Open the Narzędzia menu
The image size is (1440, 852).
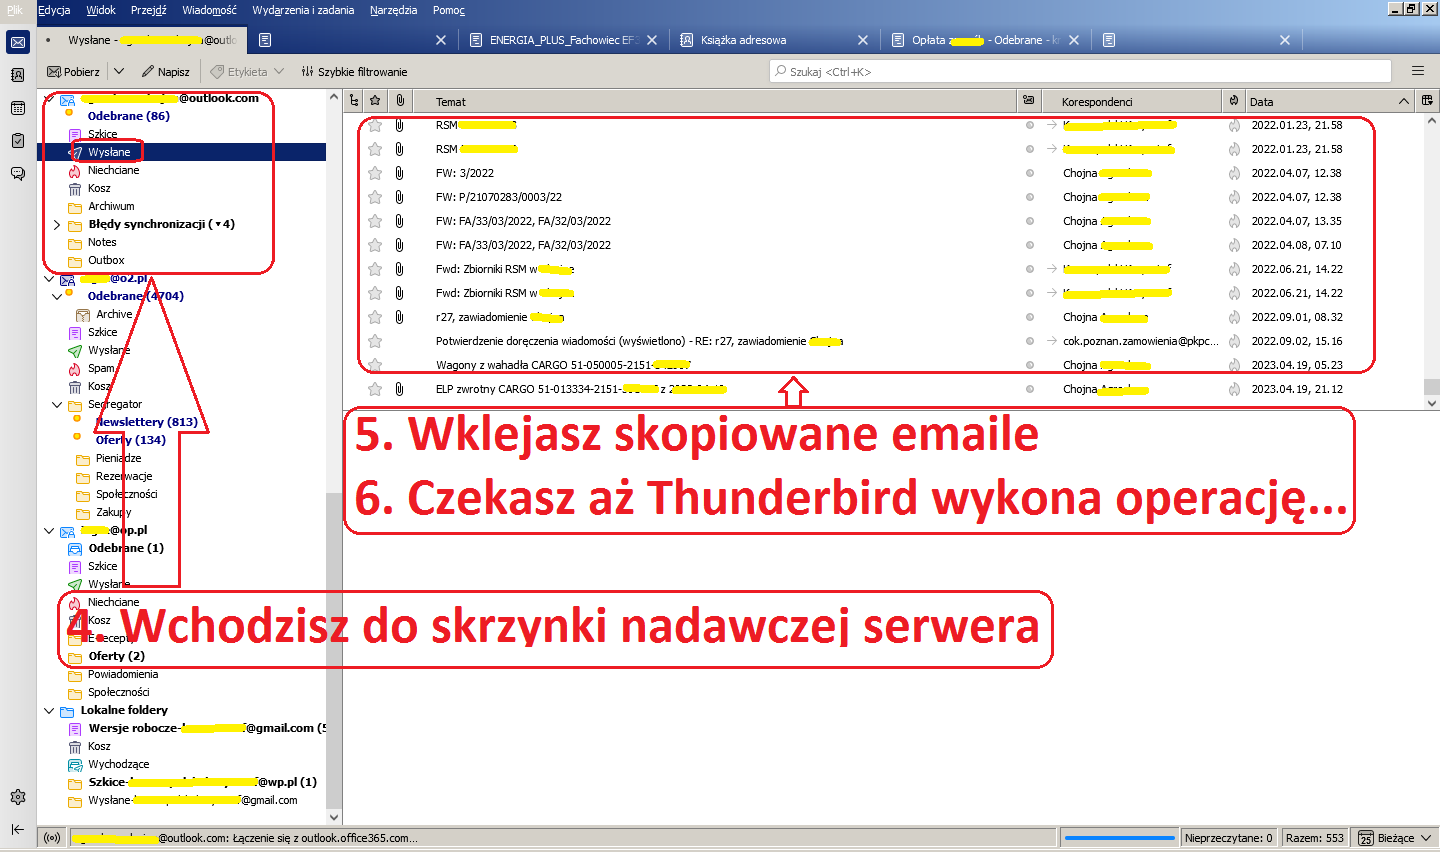[393, 10]
